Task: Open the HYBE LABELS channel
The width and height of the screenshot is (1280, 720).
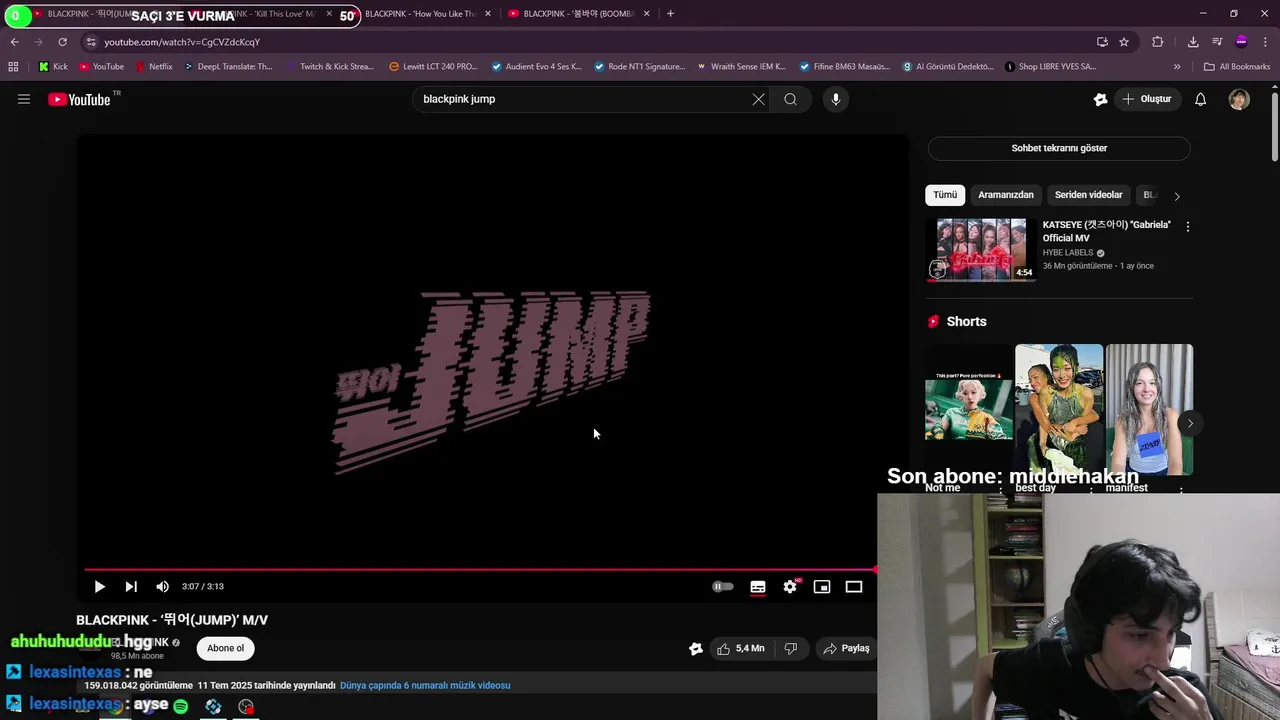Action: [x=1068, y=253]
